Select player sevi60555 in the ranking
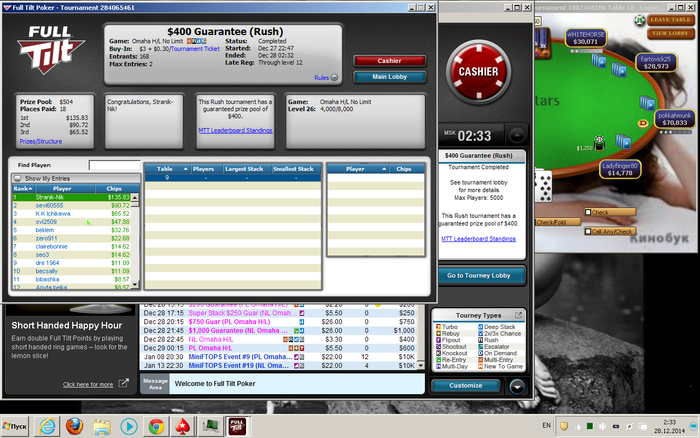Screen dimensions: 700x438 coord(71,205)
